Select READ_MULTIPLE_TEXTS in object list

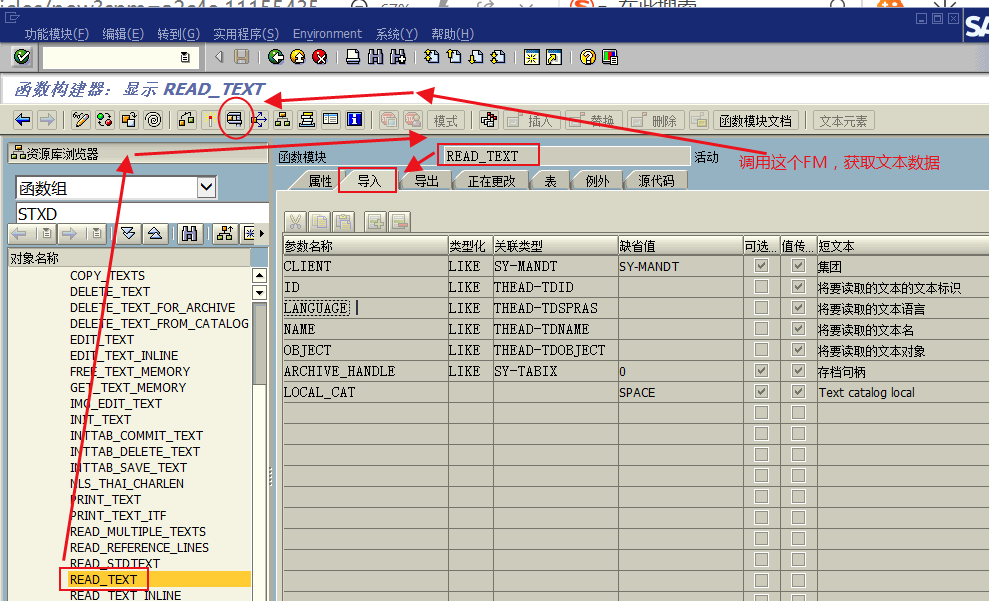click(138, 532)
